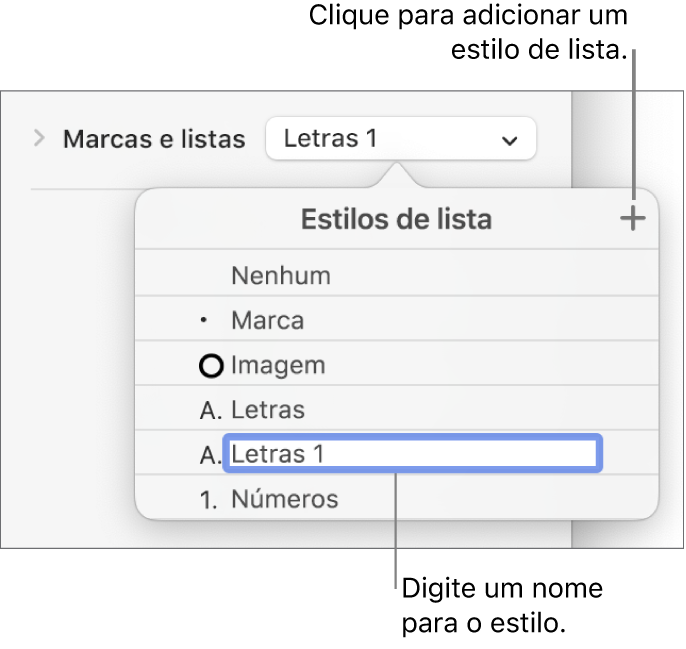Click the A. marker beside the editing field

click(210, 455)
